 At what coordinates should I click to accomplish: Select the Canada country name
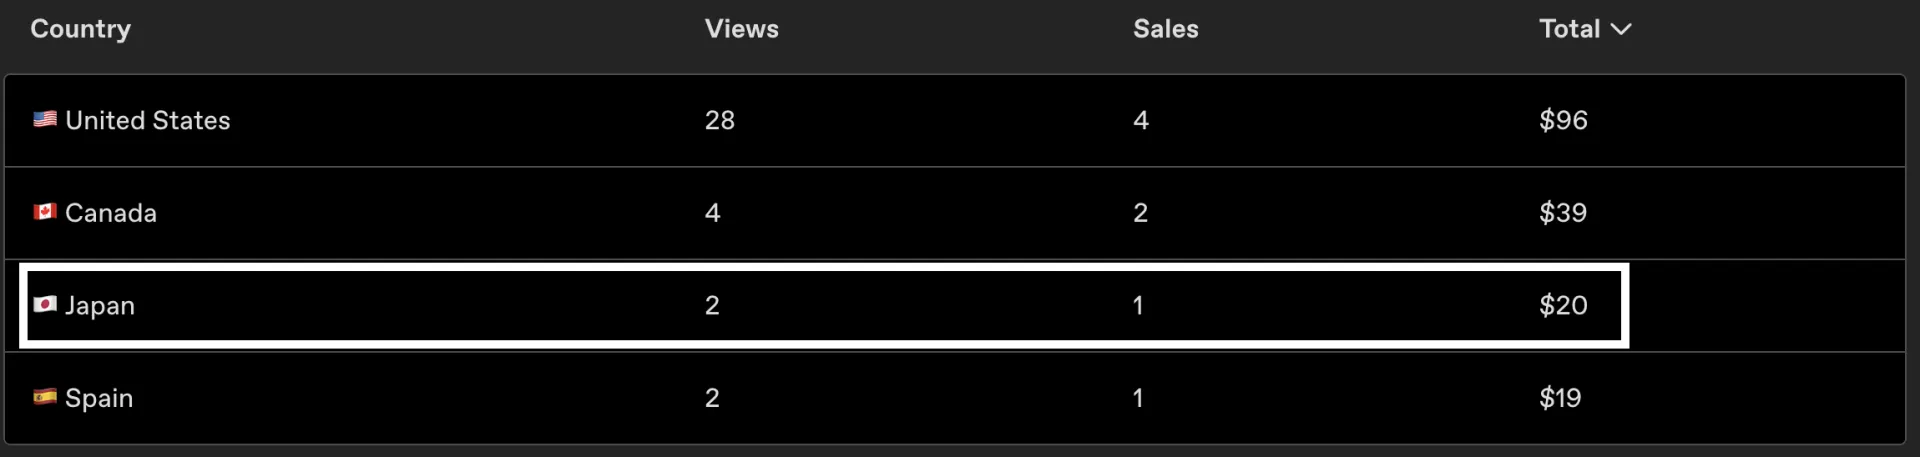(111, 213)
